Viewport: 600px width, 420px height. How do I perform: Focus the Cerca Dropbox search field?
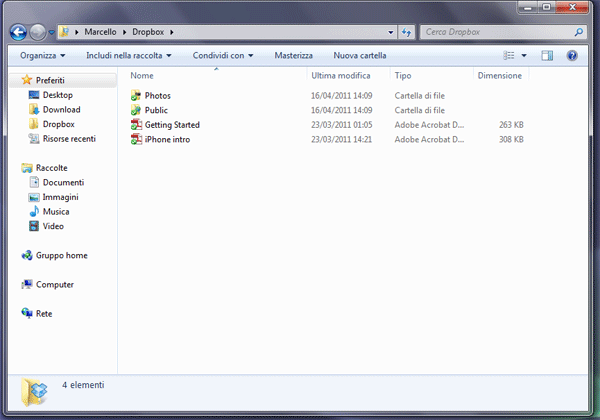(503, 32)
